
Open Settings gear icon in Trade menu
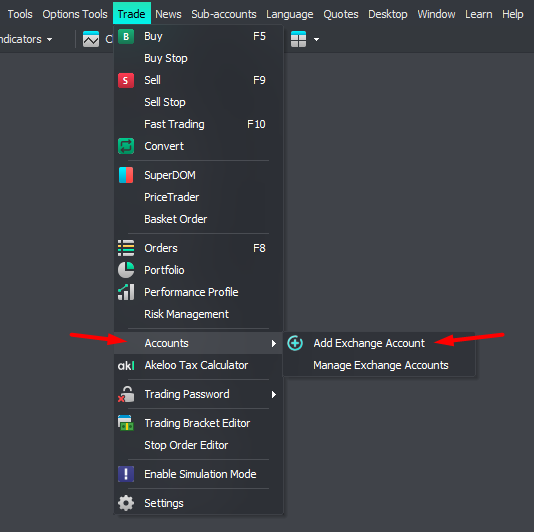coord(126,503)
